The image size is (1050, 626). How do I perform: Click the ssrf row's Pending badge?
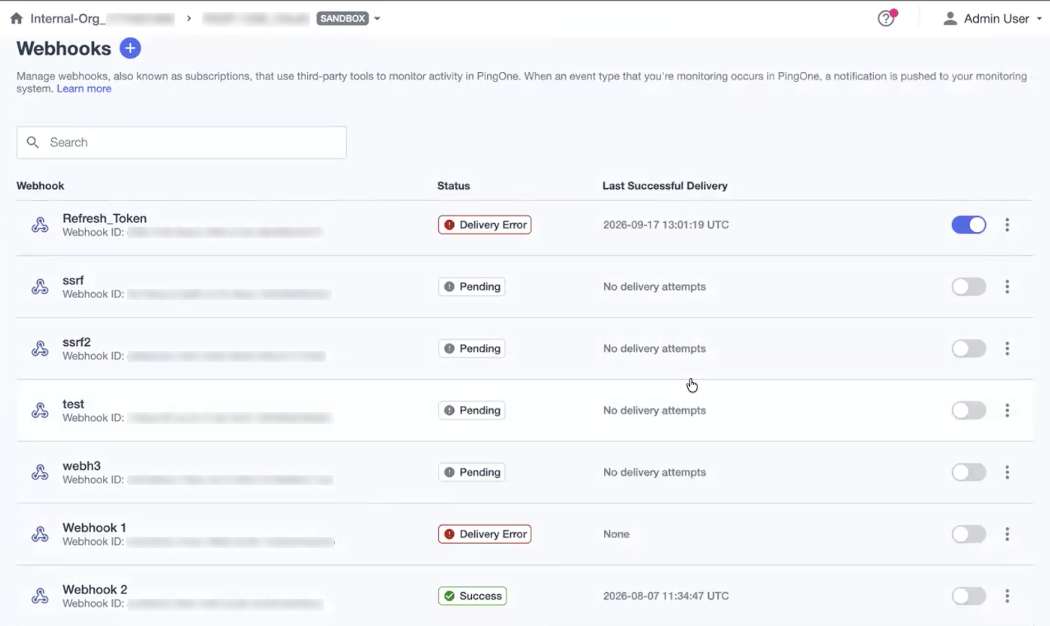pos(472,287)
